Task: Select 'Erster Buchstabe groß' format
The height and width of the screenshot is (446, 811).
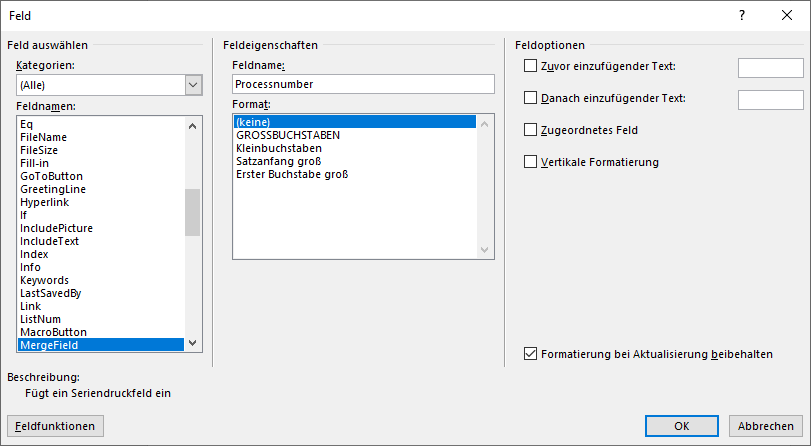Action: (x=292, y=174)
